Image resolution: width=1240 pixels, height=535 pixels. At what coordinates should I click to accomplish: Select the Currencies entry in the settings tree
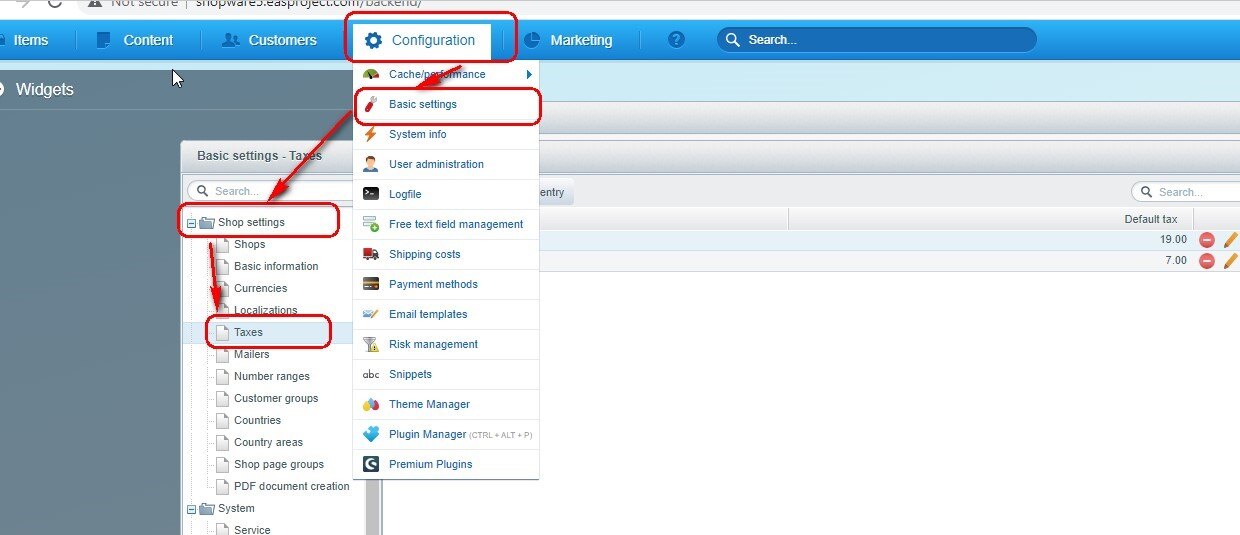pos(260,288)
